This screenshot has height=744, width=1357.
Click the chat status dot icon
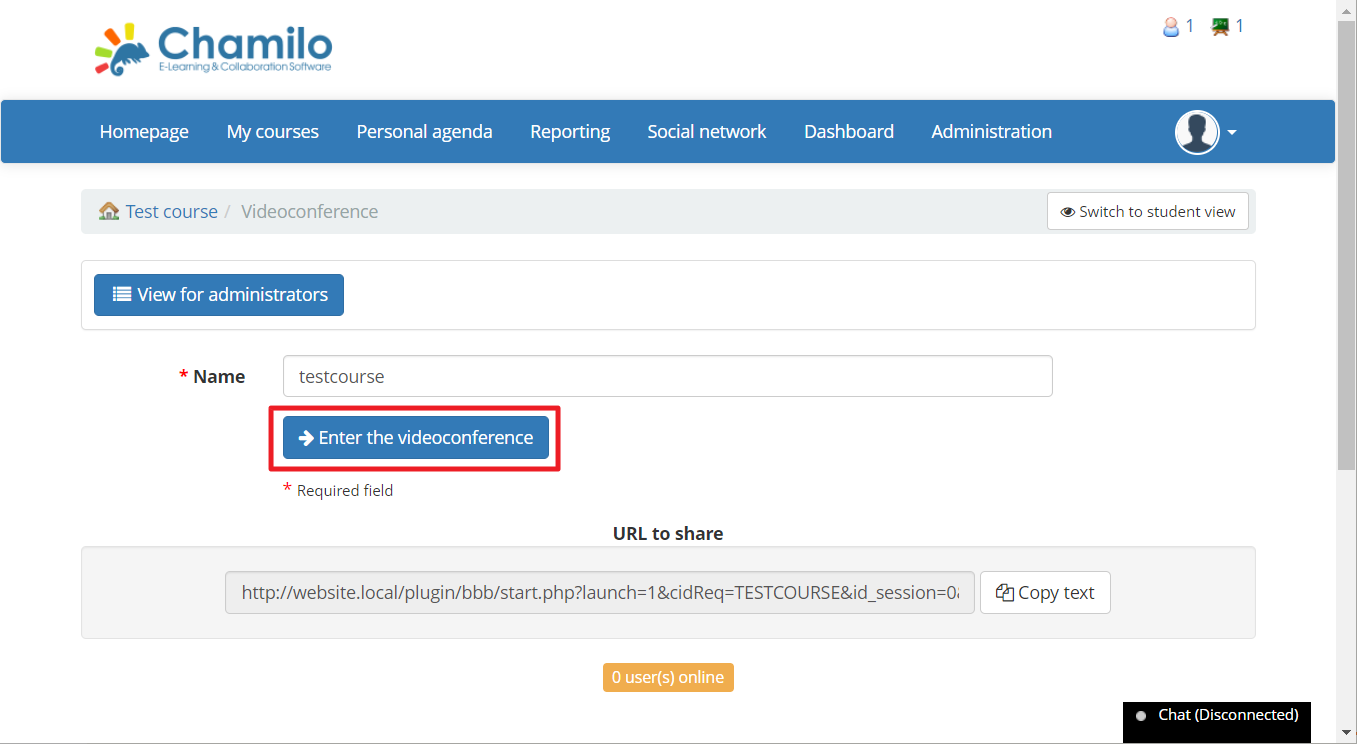1140,716
